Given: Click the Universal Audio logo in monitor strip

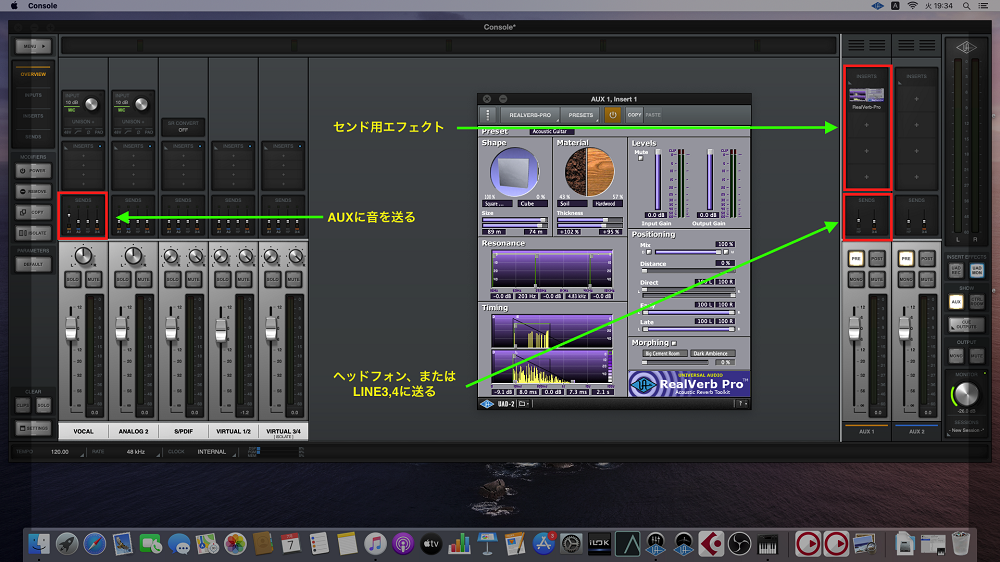Looking at the screenshot, I should coord(966,47).
